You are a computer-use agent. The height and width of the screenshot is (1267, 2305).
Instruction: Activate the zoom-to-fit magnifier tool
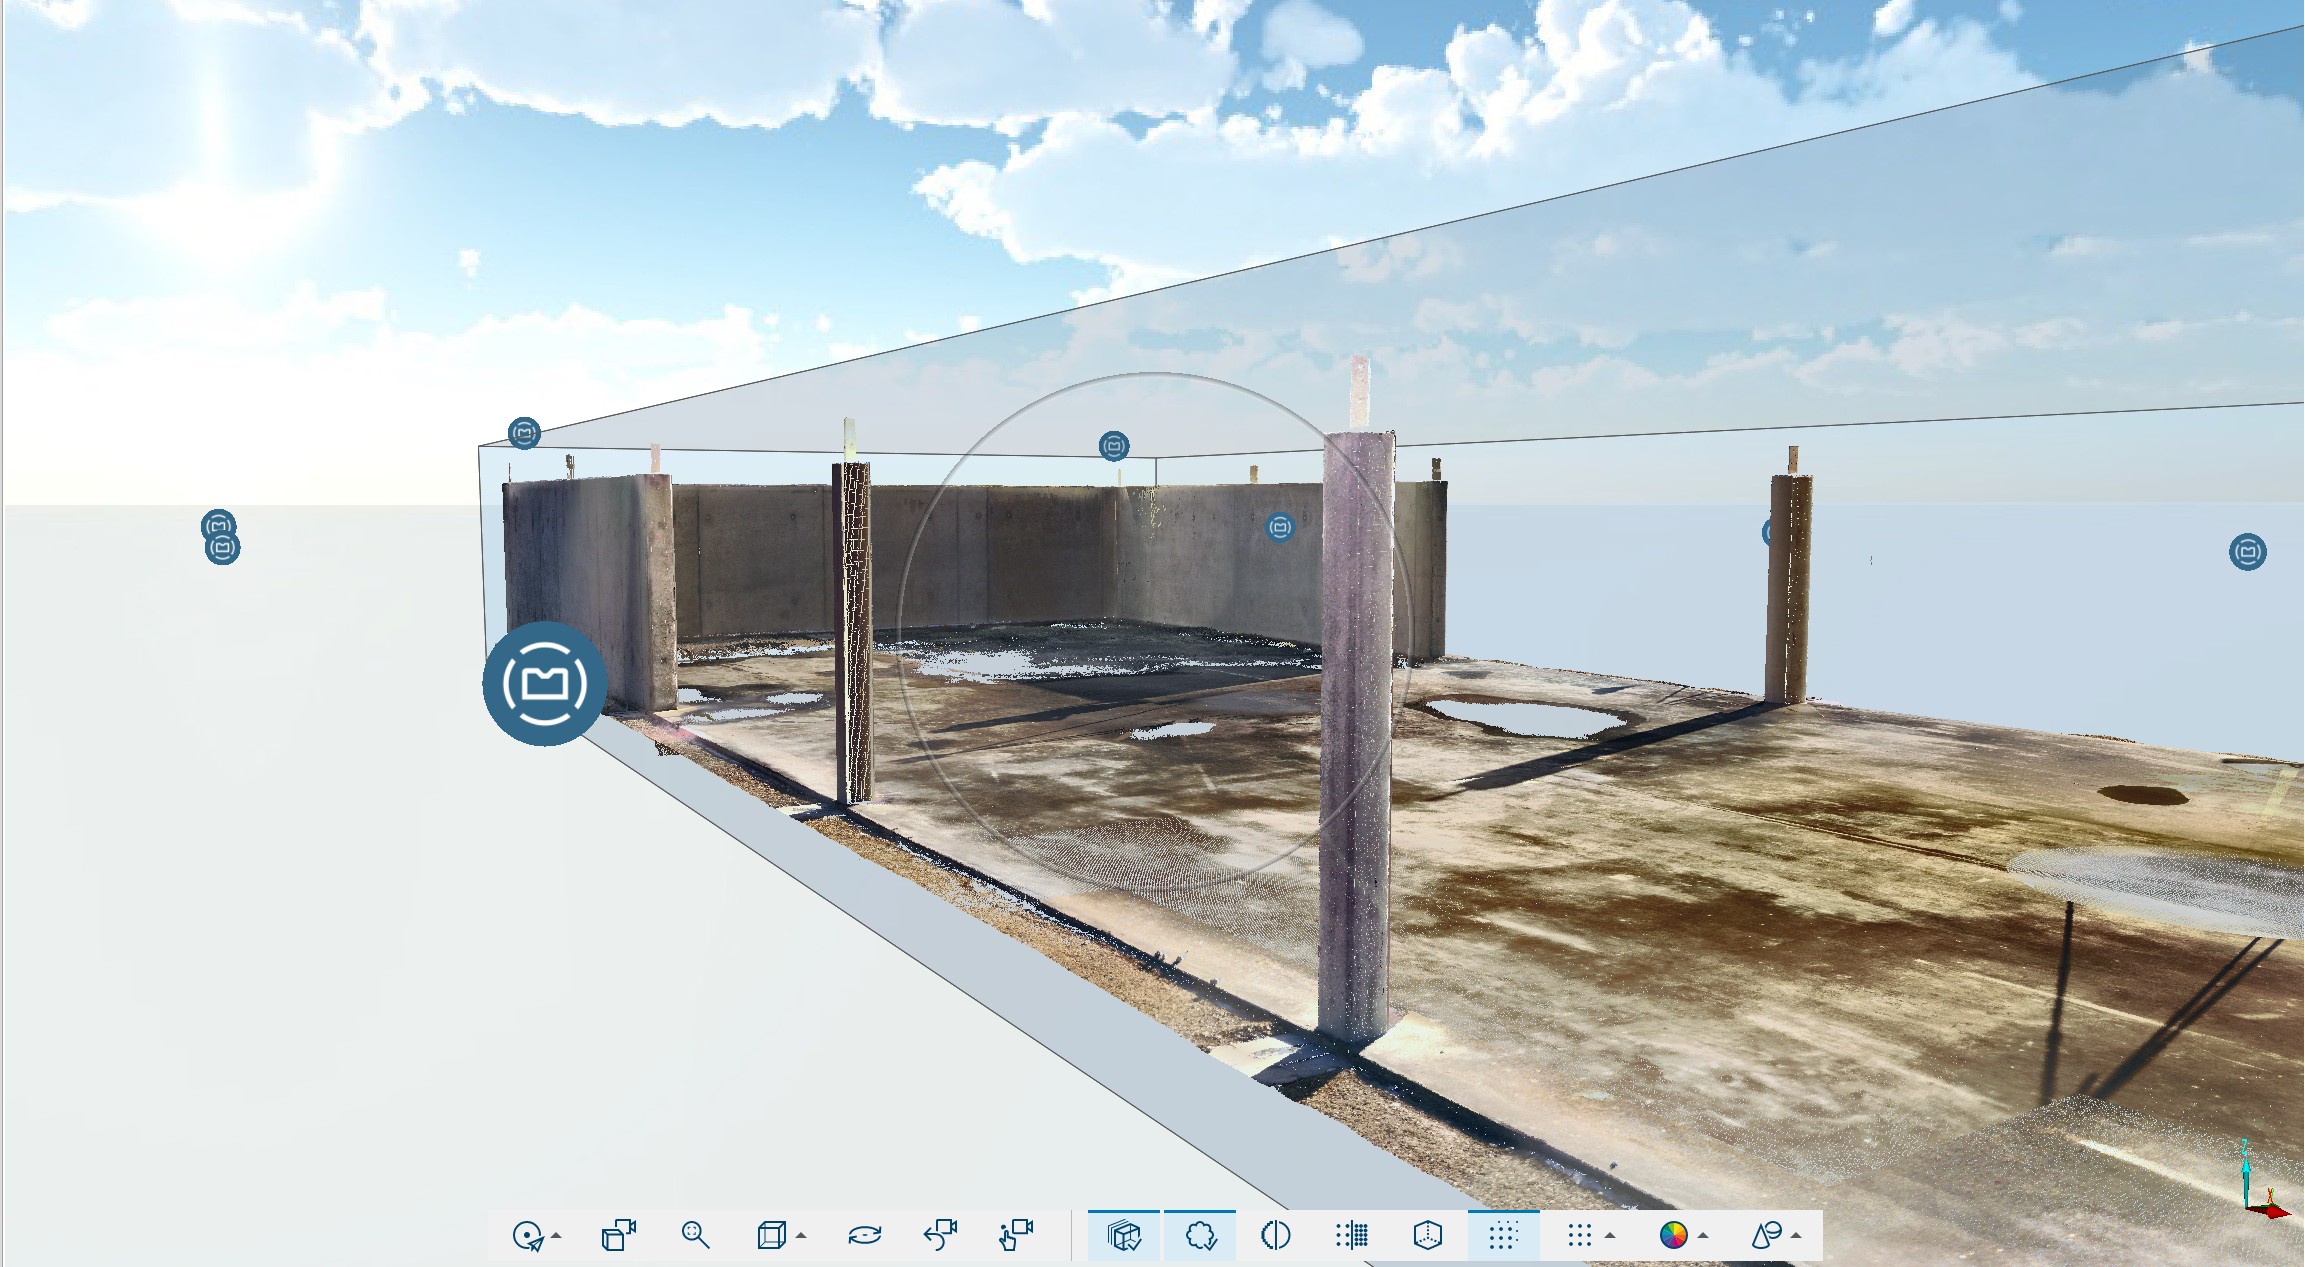(695, 1236)
